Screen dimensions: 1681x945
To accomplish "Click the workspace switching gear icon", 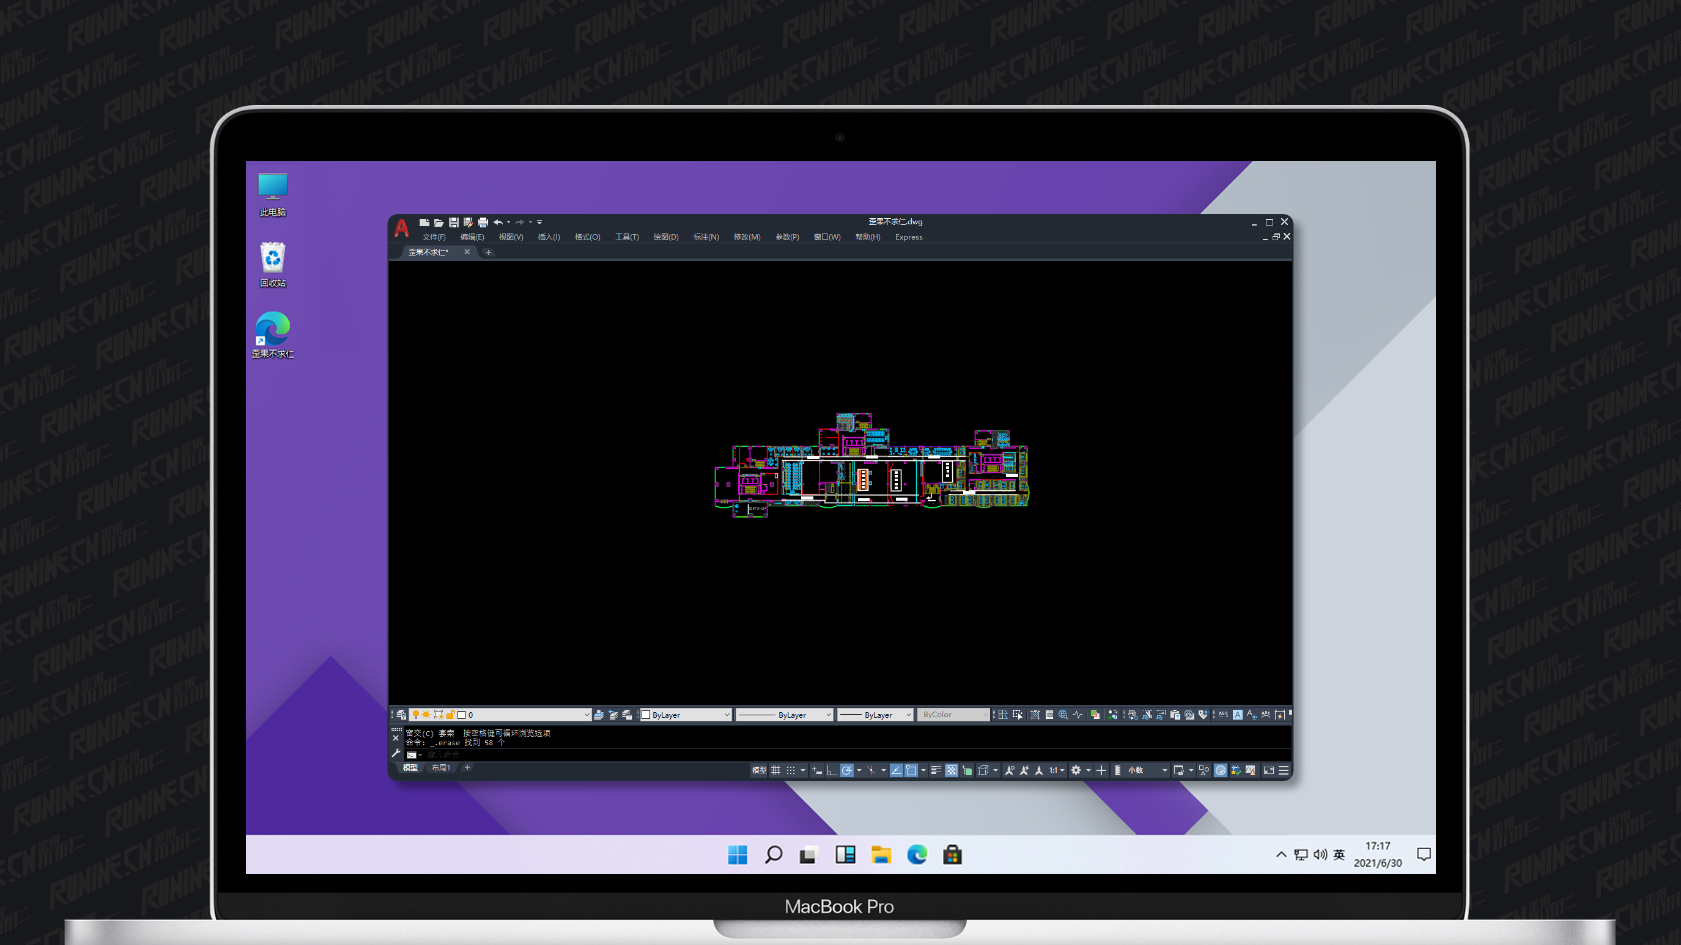I will point(1076,770).
